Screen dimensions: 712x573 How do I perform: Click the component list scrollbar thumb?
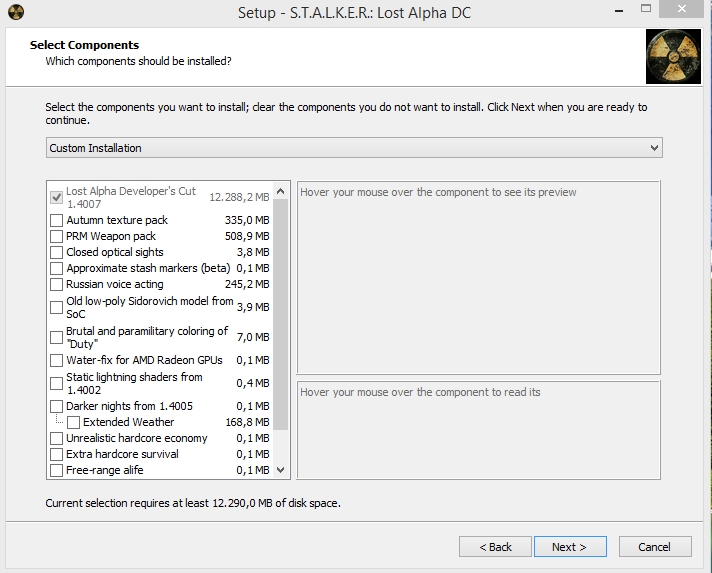(281, 314)
